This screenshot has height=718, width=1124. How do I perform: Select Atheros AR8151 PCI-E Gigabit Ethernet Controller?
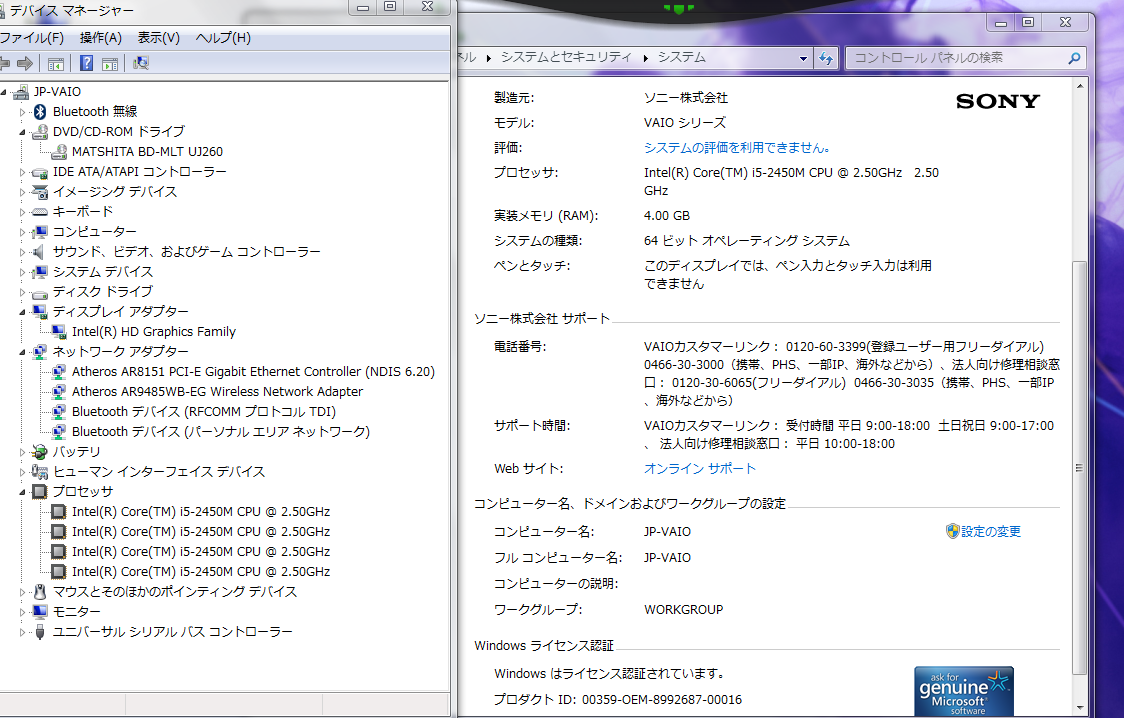(253, 372)
